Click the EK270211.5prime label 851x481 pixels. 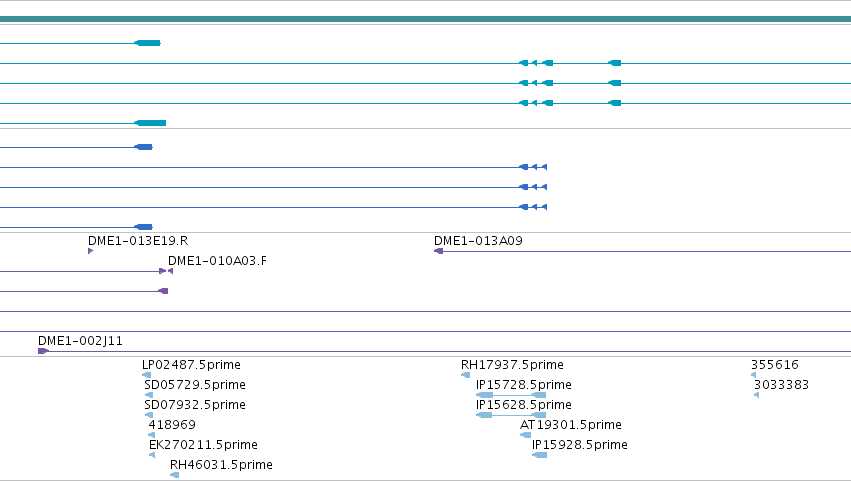(x=203, y=445)
